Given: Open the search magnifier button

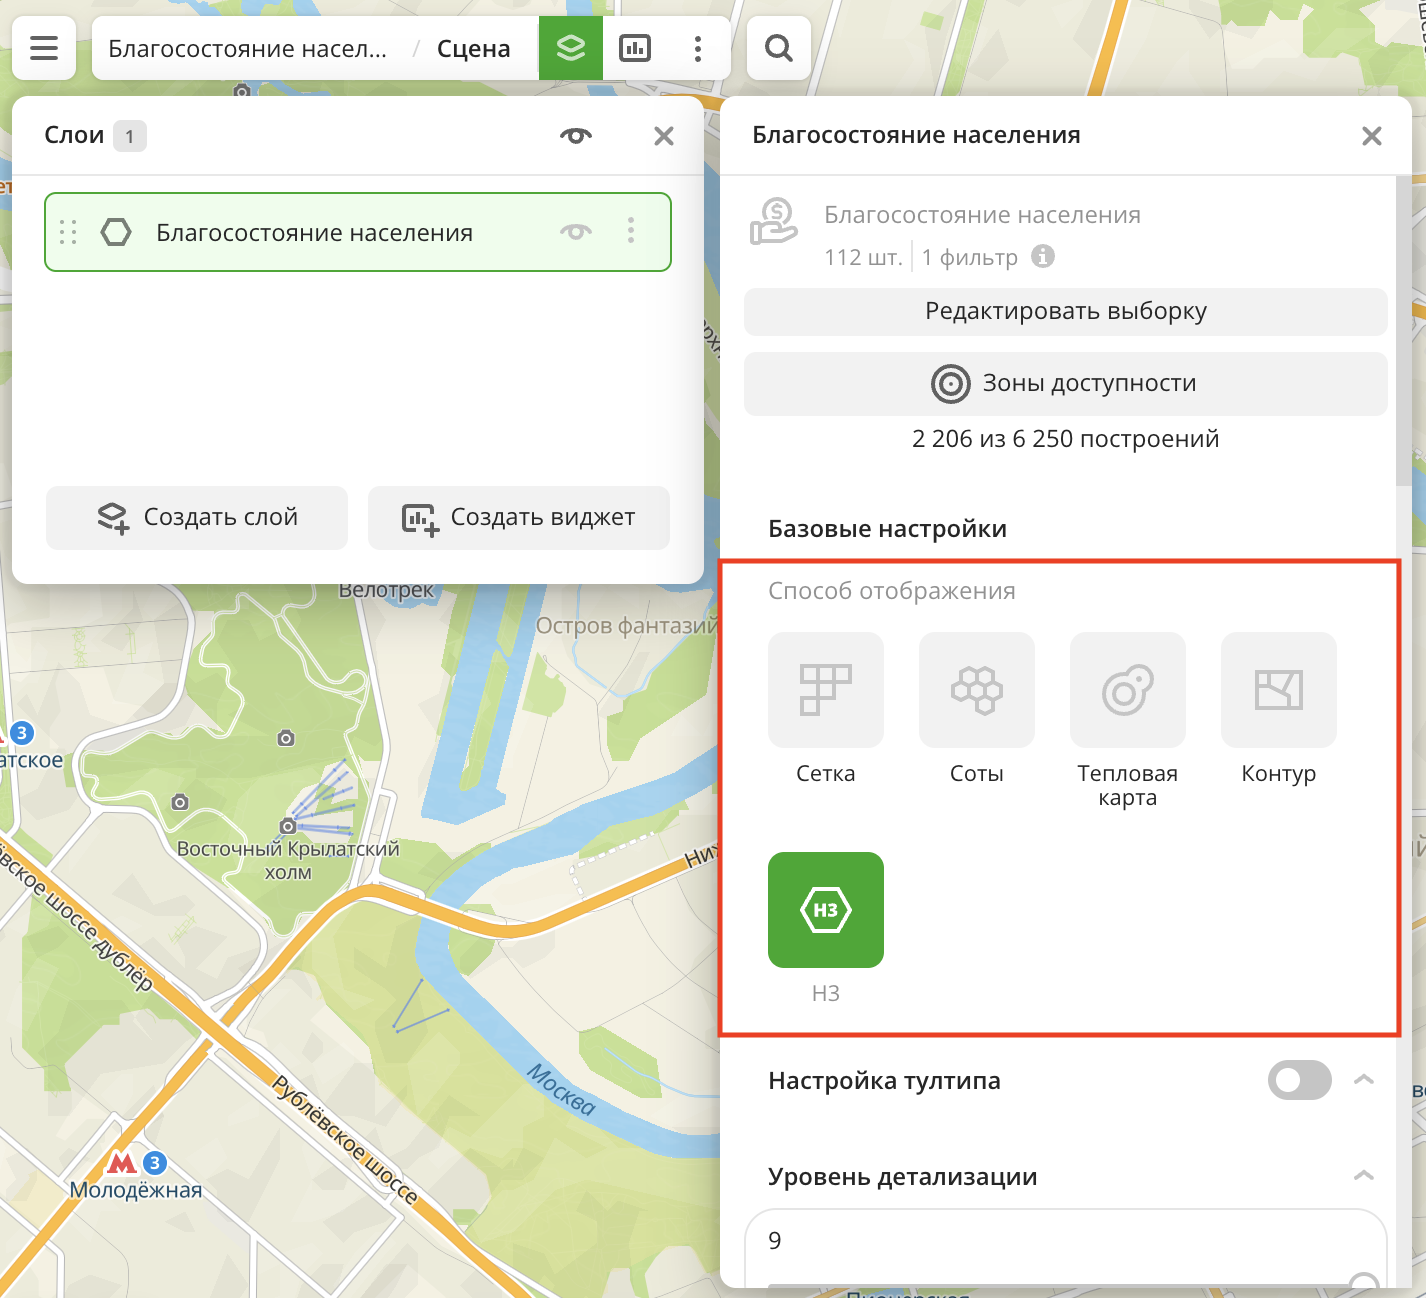Looking at the screenshot, I should [778, 48].
